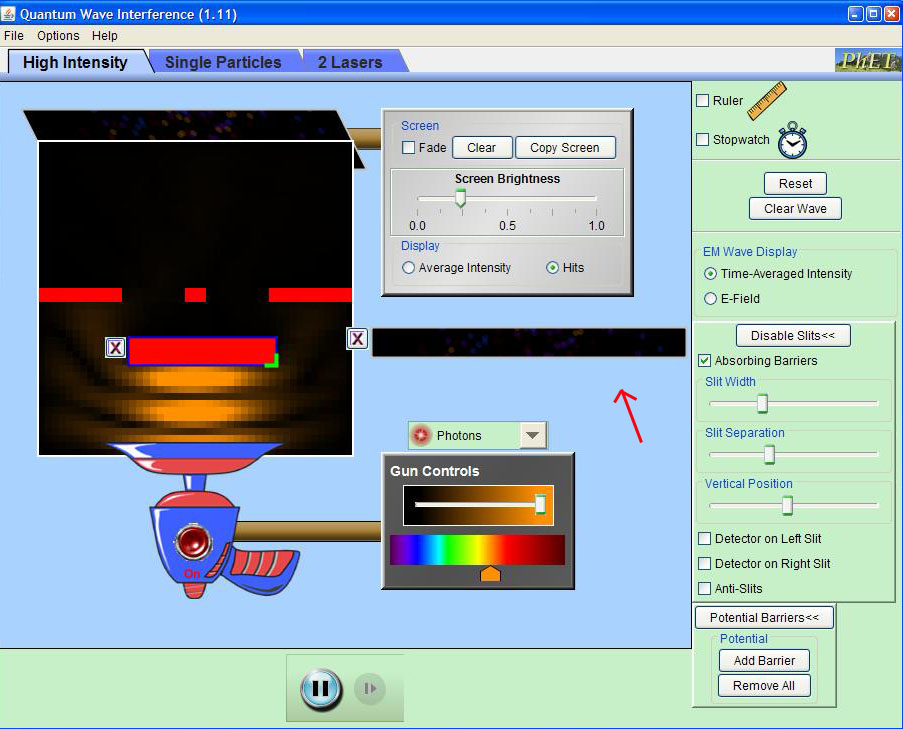
Task: Switch to 2 Lasers tab
Action: [x=350, y=62]
